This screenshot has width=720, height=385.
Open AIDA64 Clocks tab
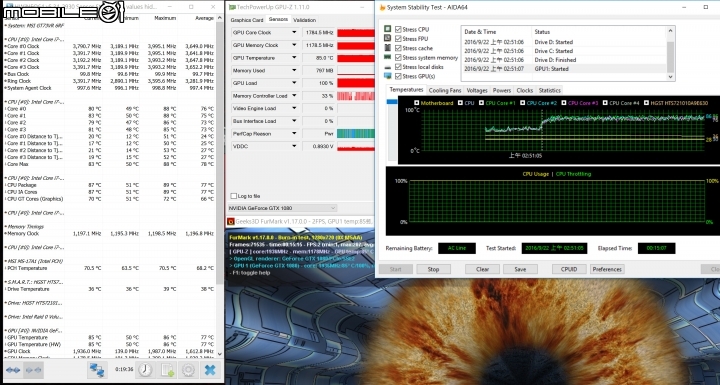point(524,91)
